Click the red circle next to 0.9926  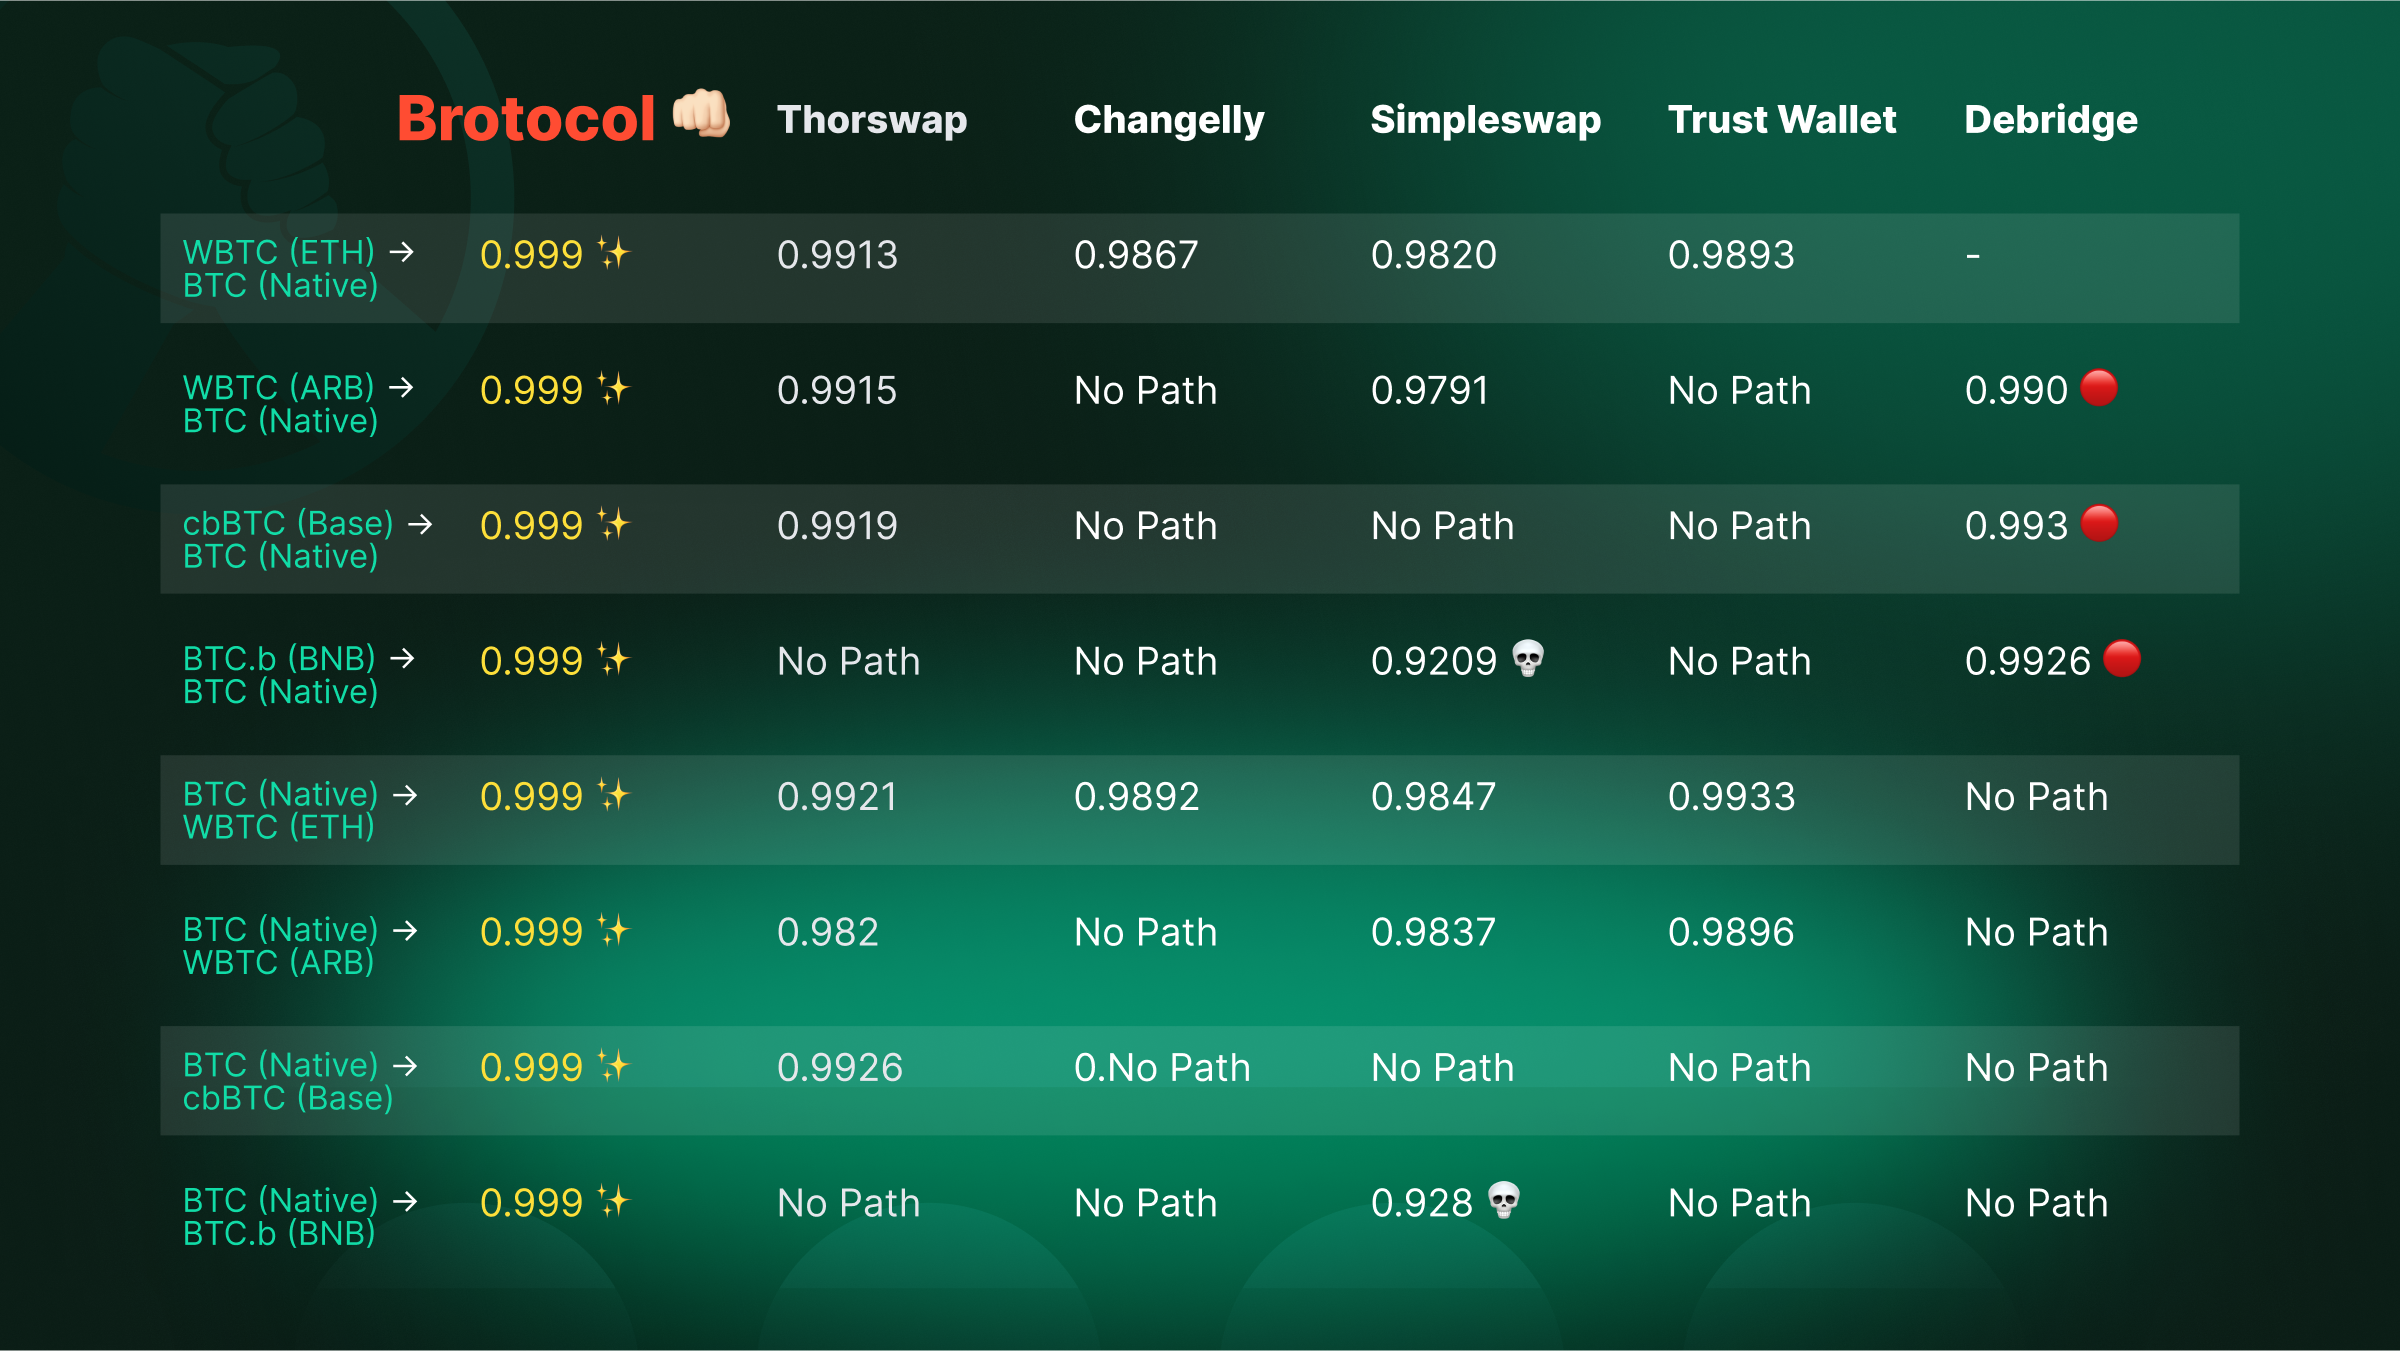click(x=2121, y=659)
